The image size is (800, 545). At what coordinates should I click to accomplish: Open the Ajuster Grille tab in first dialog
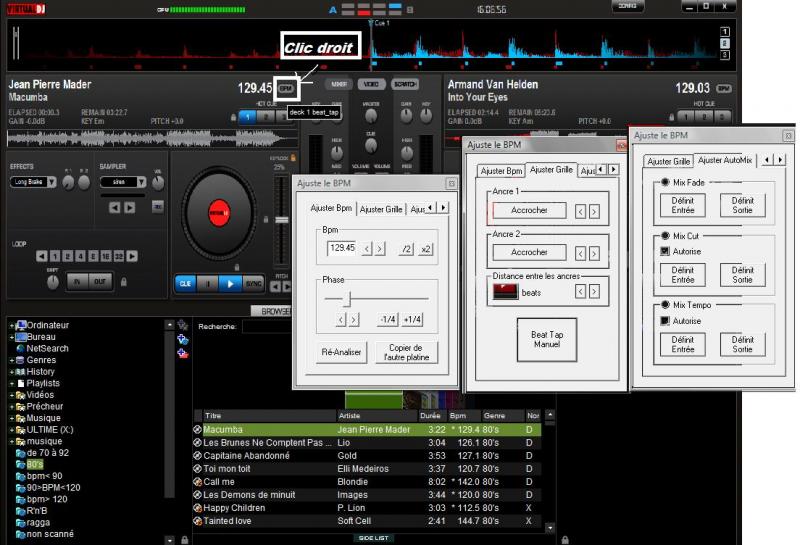pos(381,209)
